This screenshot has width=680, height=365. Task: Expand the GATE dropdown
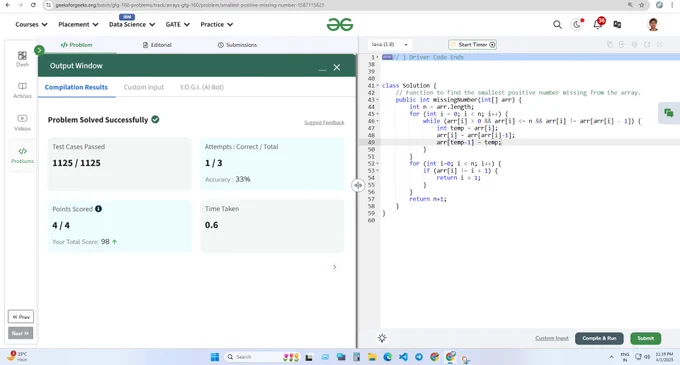[177, 25]
